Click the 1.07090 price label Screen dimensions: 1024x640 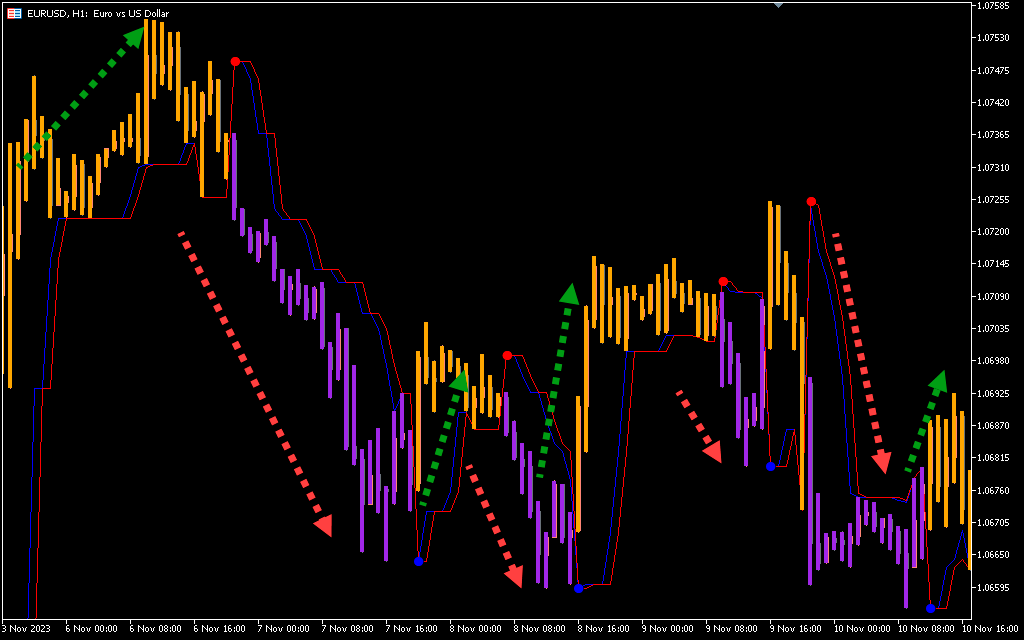pyautogui.click(x=995, y=296)
